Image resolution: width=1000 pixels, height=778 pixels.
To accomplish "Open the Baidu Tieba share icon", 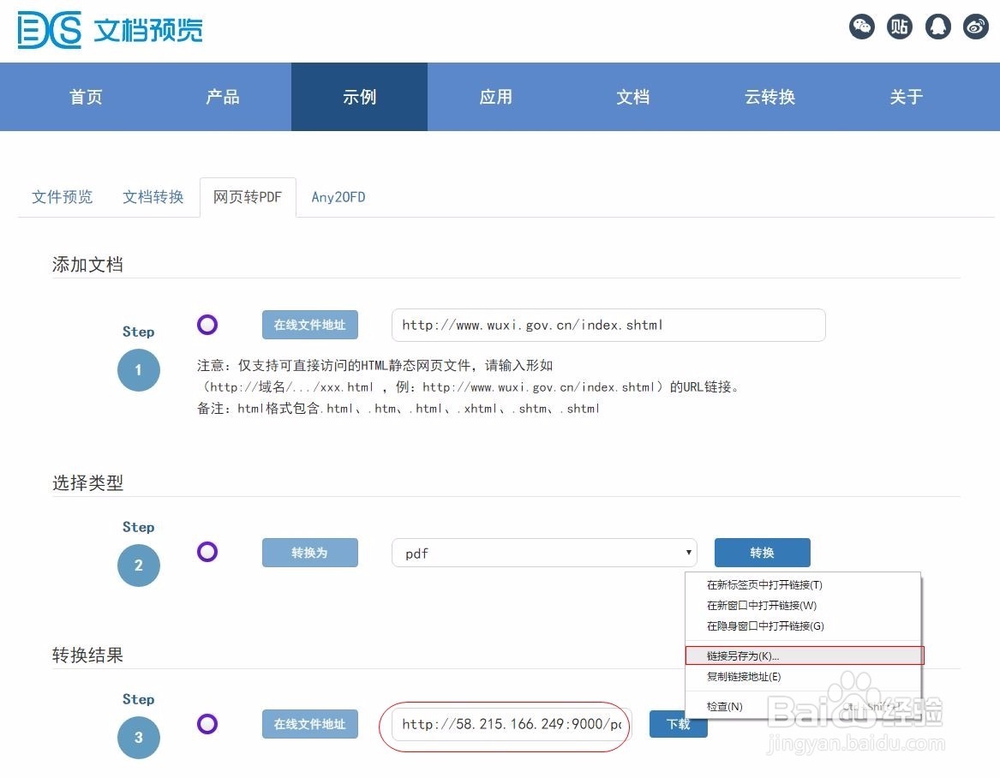I will [899, 27].
